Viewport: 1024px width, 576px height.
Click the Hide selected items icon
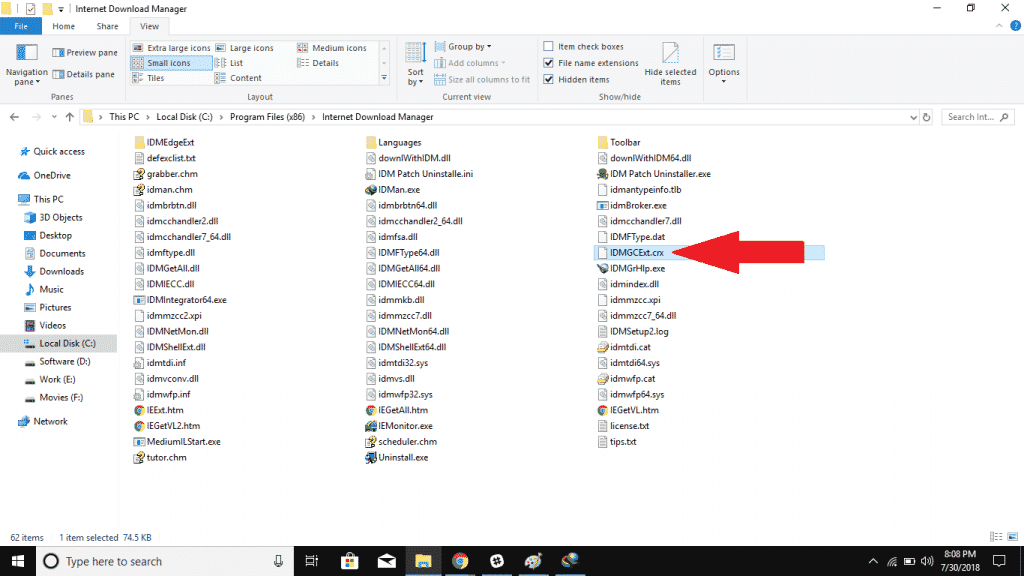pos(670,56)
